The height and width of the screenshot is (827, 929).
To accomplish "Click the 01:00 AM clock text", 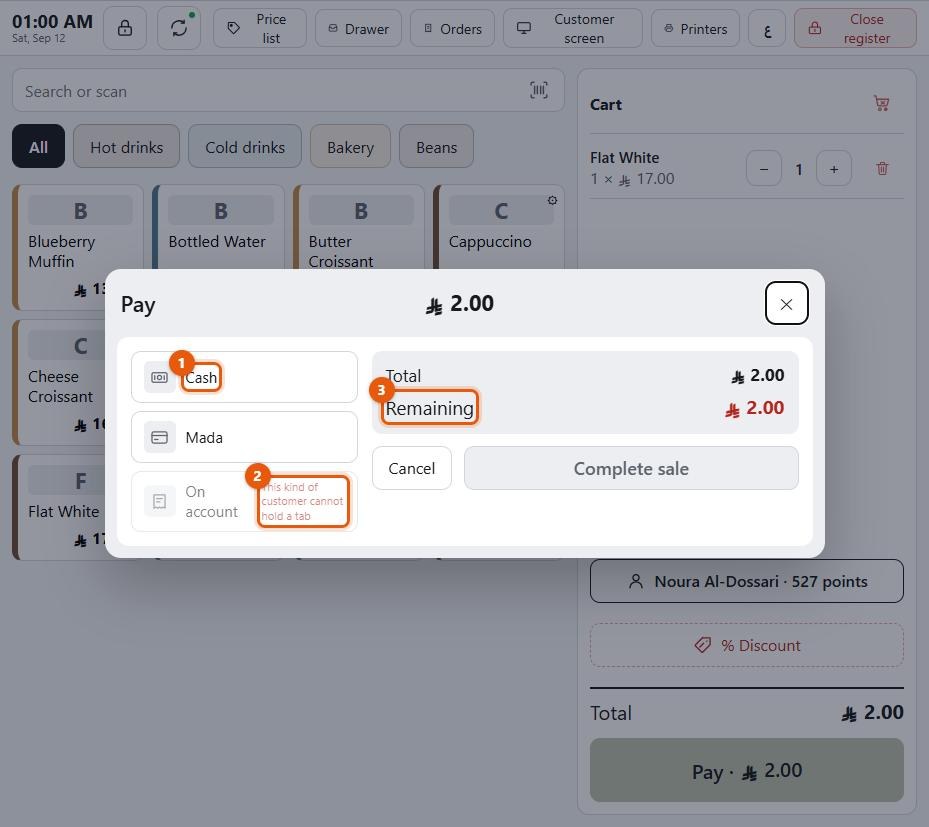I will click(x=52, y=21).
